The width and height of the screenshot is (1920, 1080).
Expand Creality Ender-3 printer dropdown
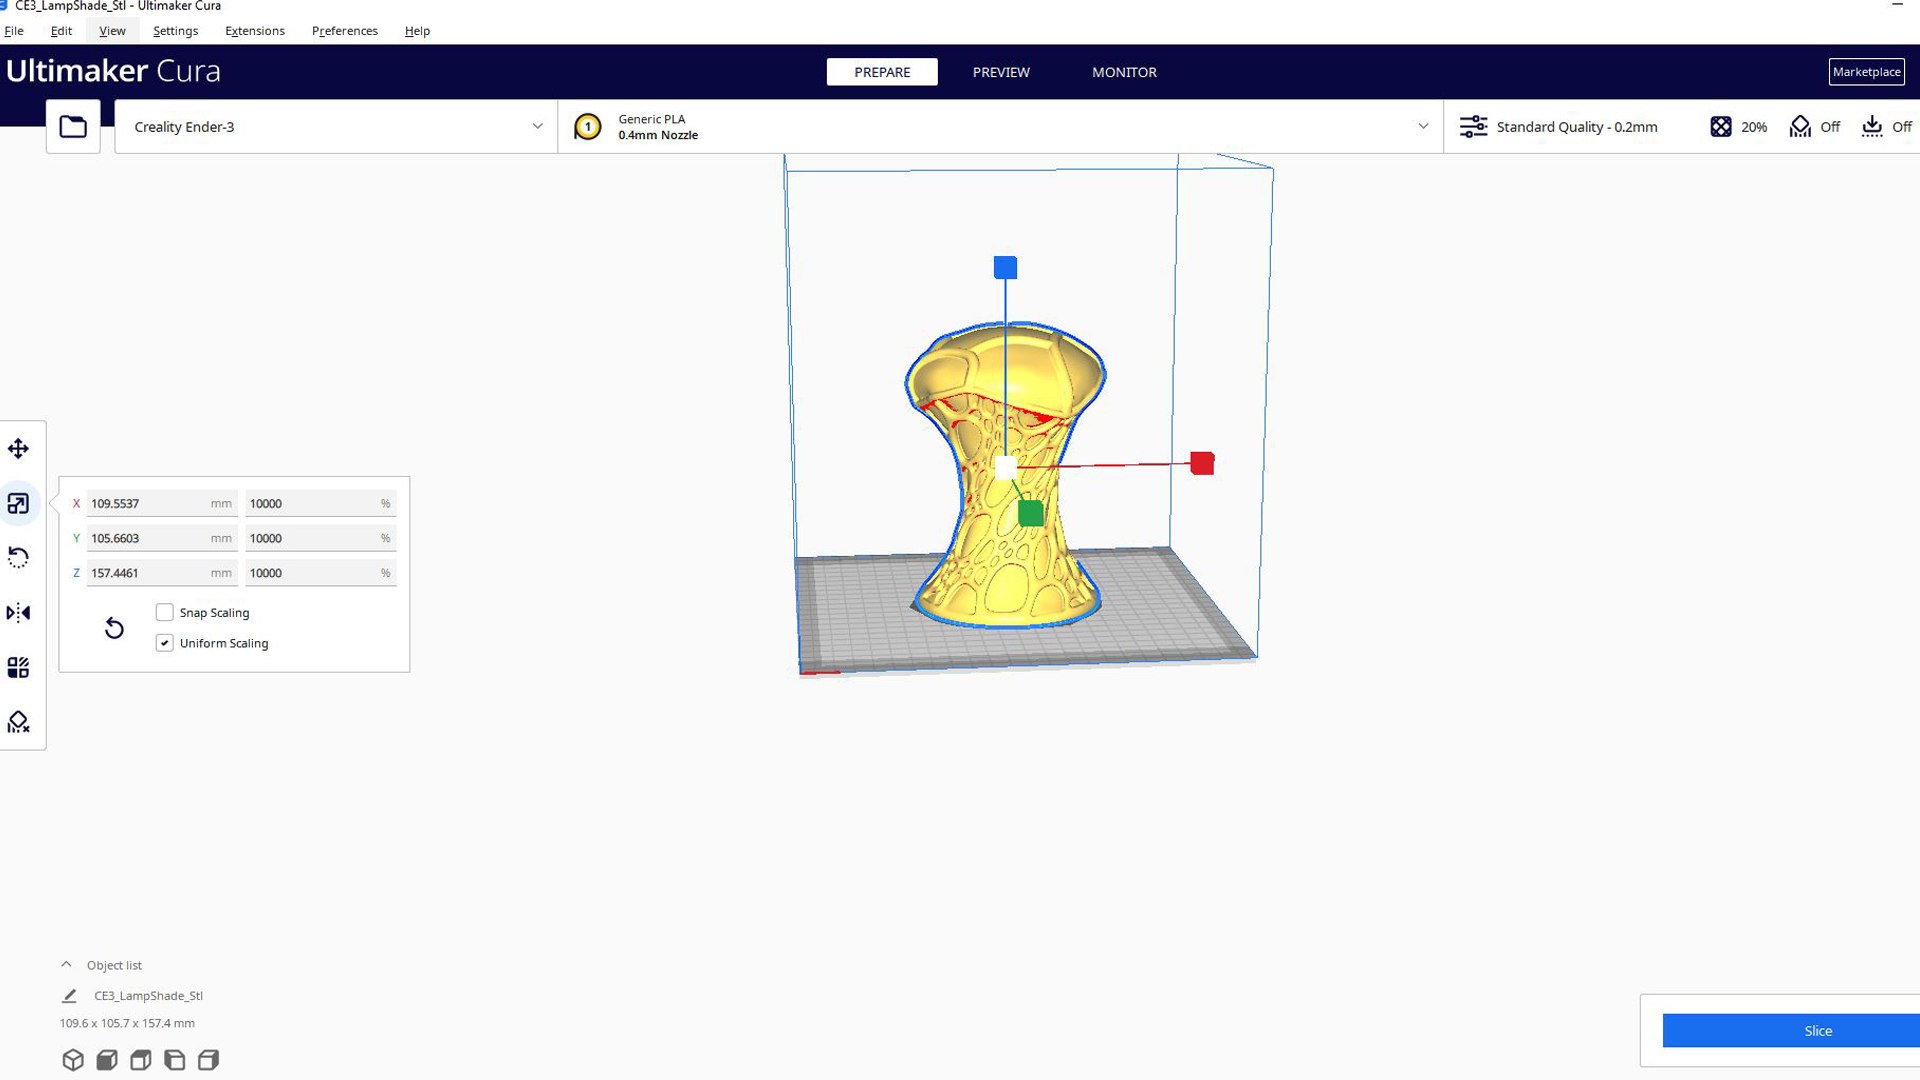pos(336,127)
